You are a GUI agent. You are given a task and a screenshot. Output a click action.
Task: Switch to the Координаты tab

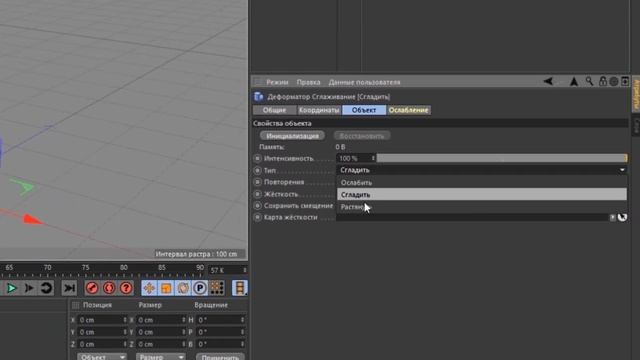(319, 110)
